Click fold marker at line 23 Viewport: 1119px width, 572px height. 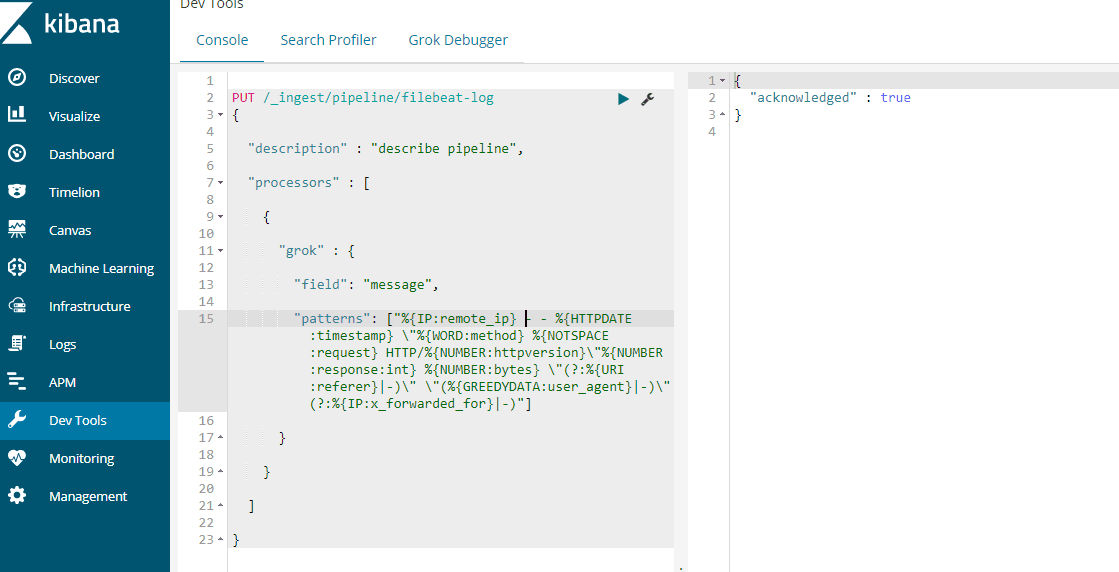(221, 539)
